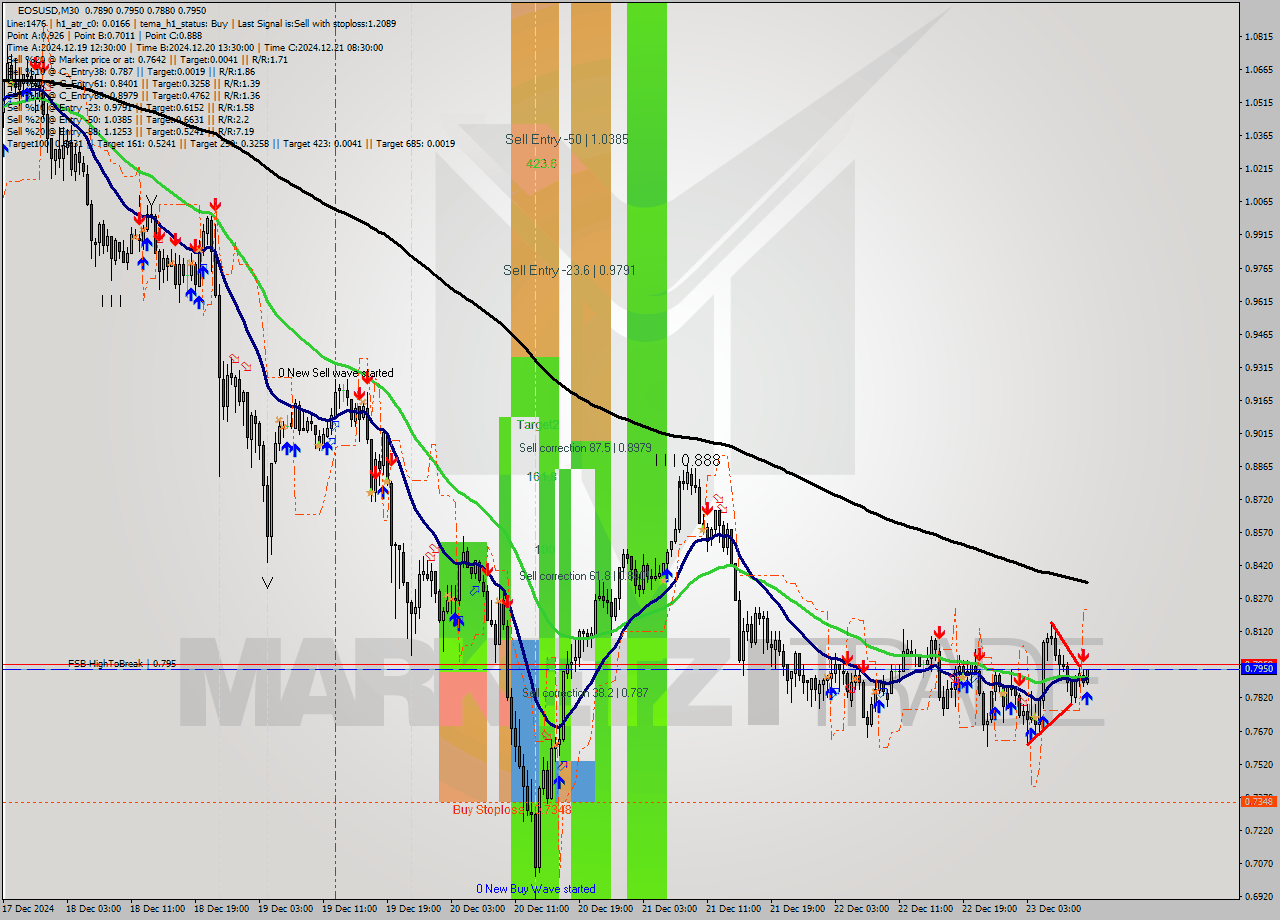1280x920 pixels.
Task: Click the 'I I I 0.888' peak label
Action: tap(688, 460)
